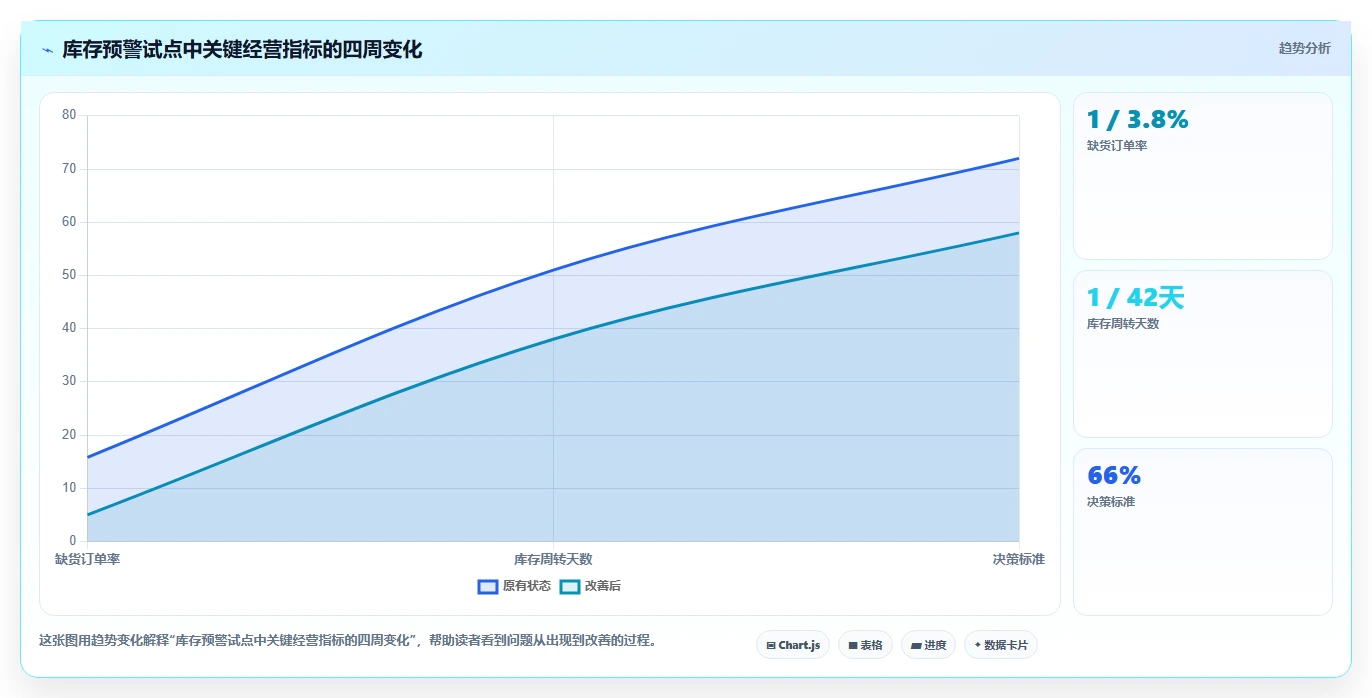Screen dimensions: 1372x698
Task: Click the 库存周转天数 card caption
Action: tap(1123, 324)
